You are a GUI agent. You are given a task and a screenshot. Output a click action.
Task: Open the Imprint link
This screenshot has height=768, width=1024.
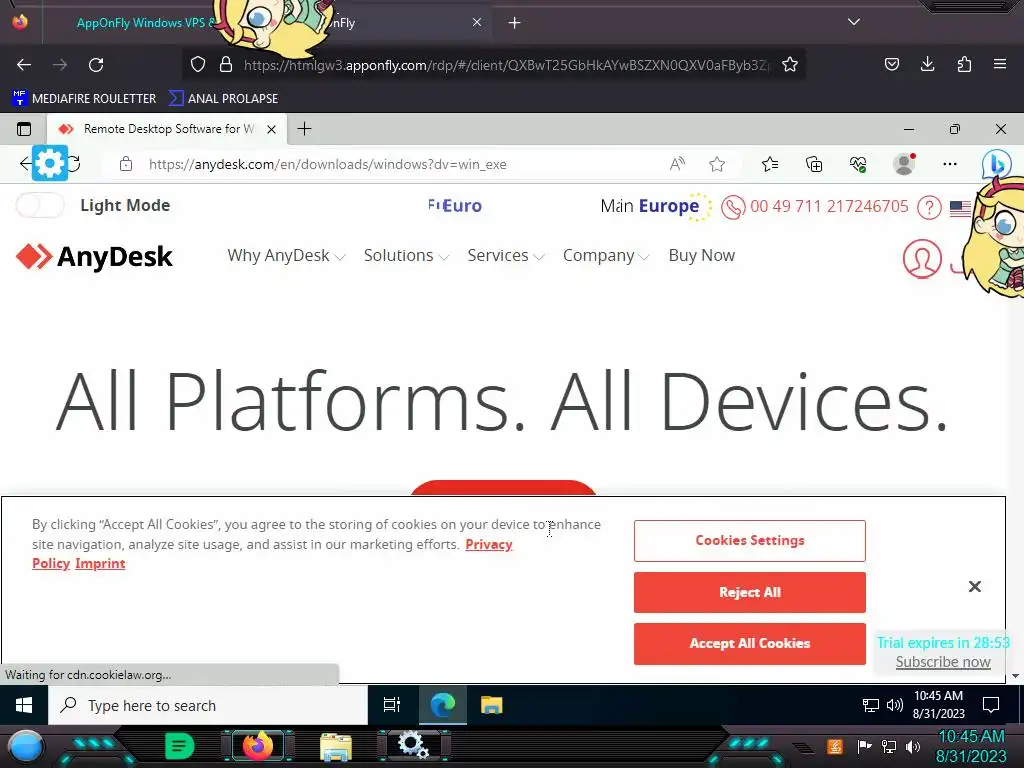pos(100,564)
